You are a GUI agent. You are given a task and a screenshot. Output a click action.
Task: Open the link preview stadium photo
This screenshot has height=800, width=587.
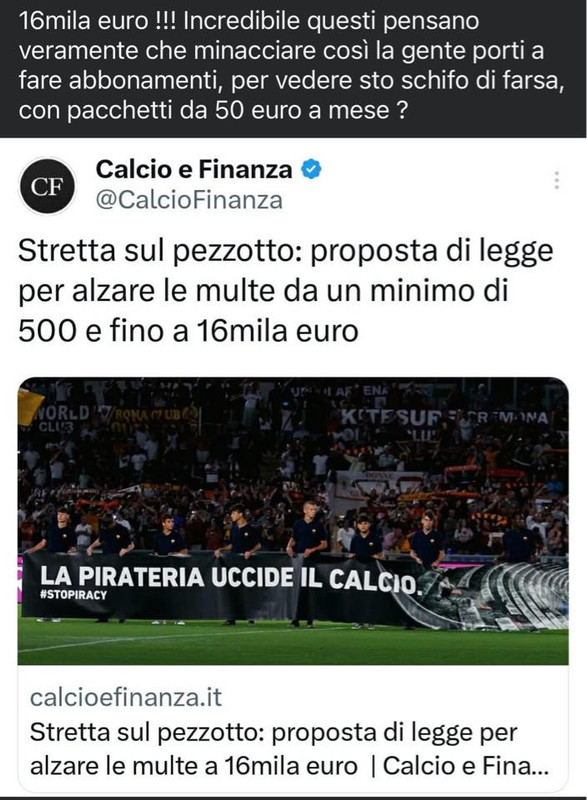tap(293, 521)
